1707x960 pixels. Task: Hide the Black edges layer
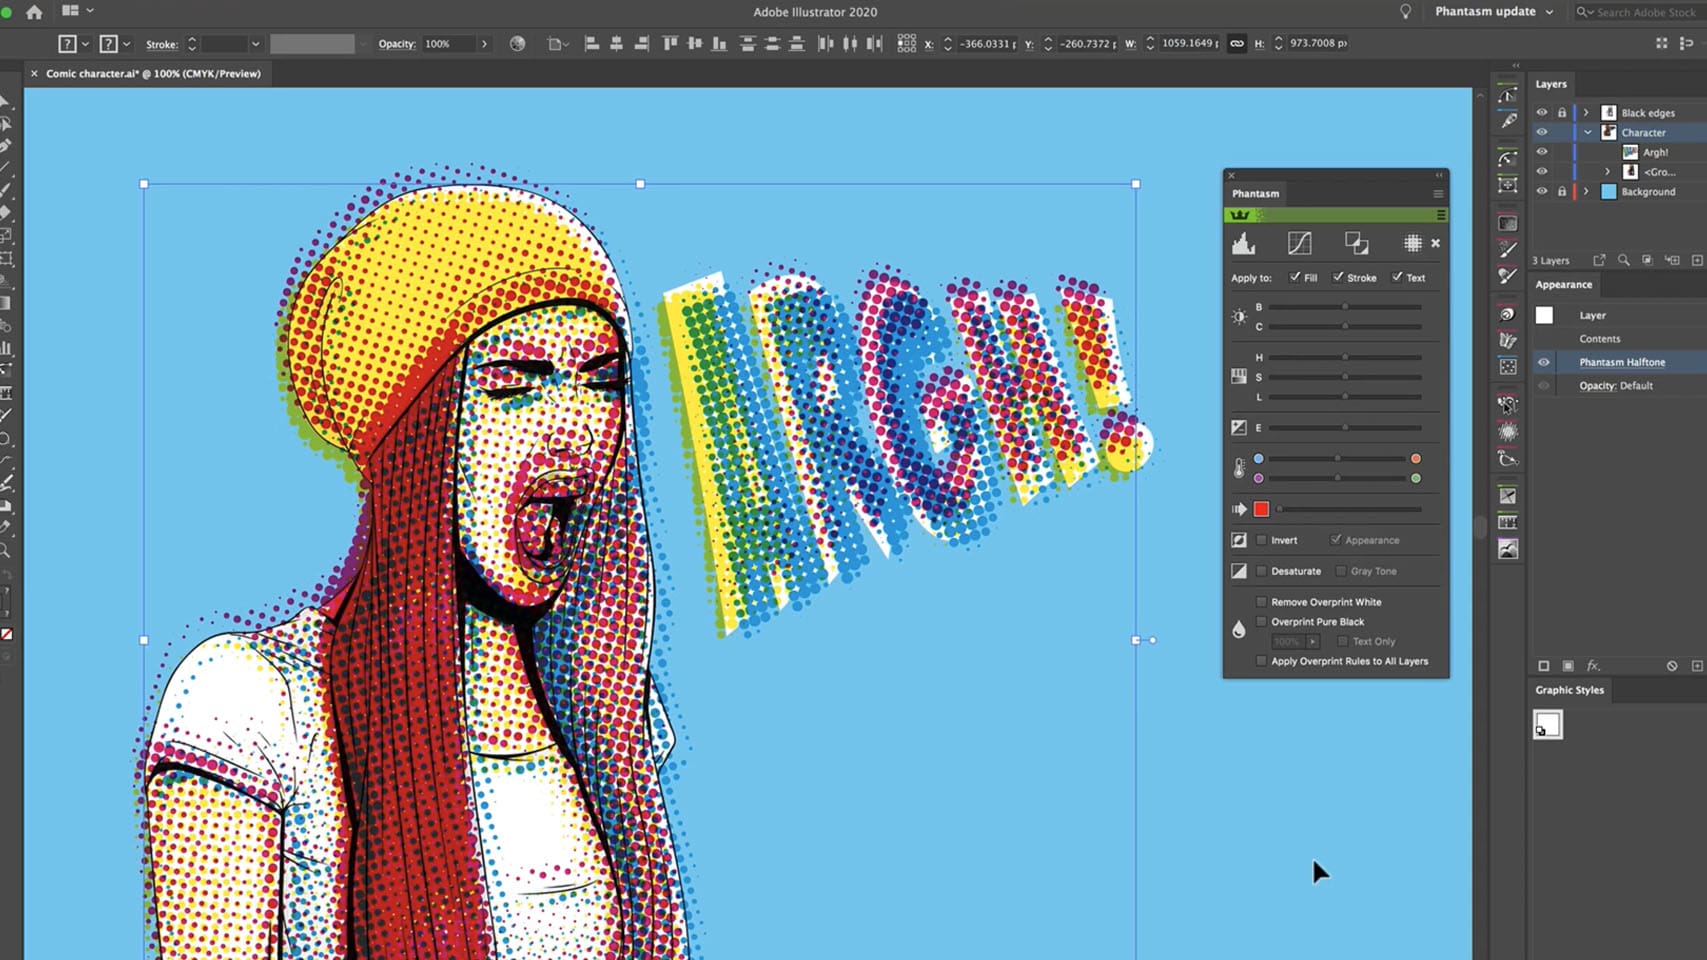1541,113
